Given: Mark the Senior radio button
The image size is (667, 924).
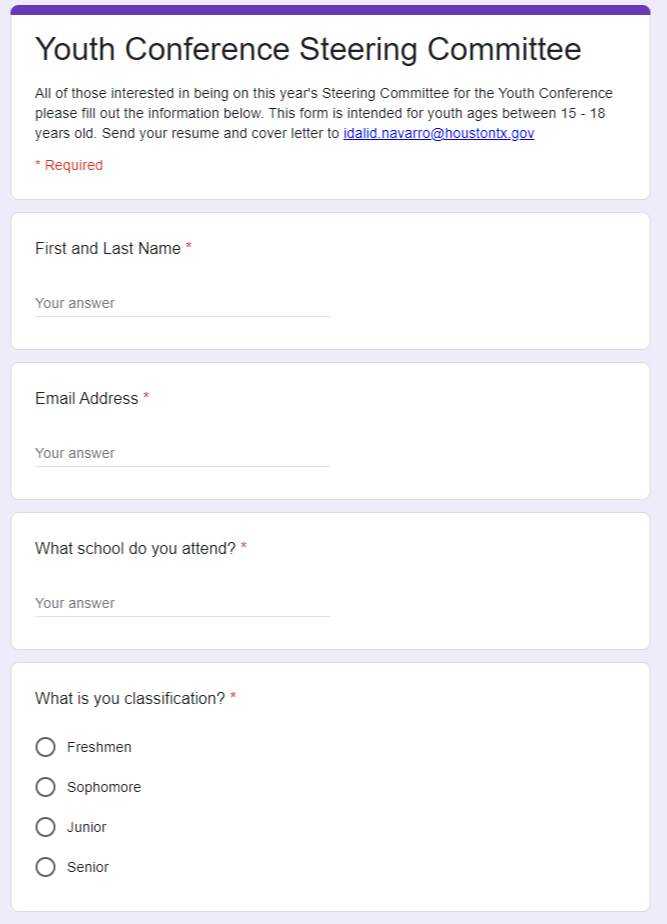Looking at the screenshot, I should (x=45, y=867).
